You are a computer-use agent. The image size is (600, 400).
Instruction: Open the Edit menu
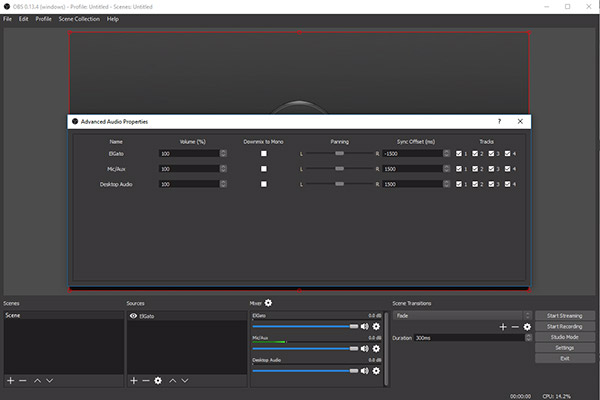23,19
